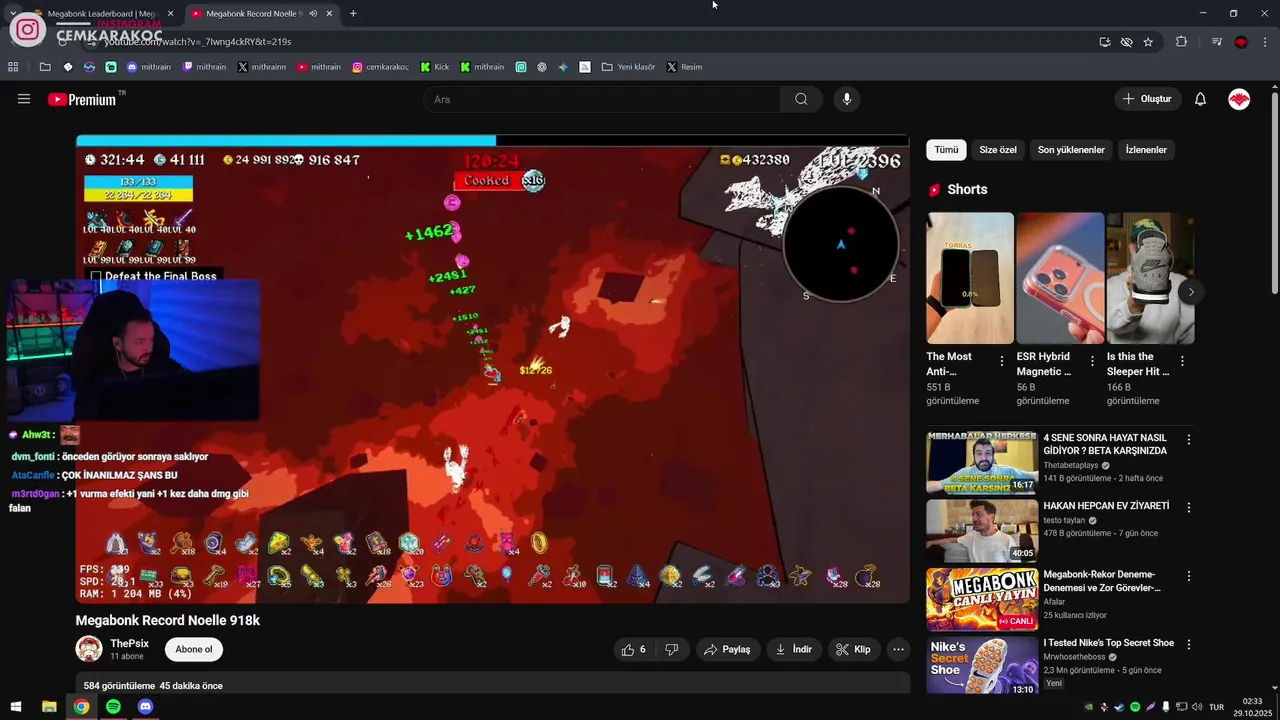The height and width of the screenshot is (720, 1280).
Task: Open the HAKAN HEPCAN EV ZİYARETİ thumbnail
Action: click(x=982, y=530)
